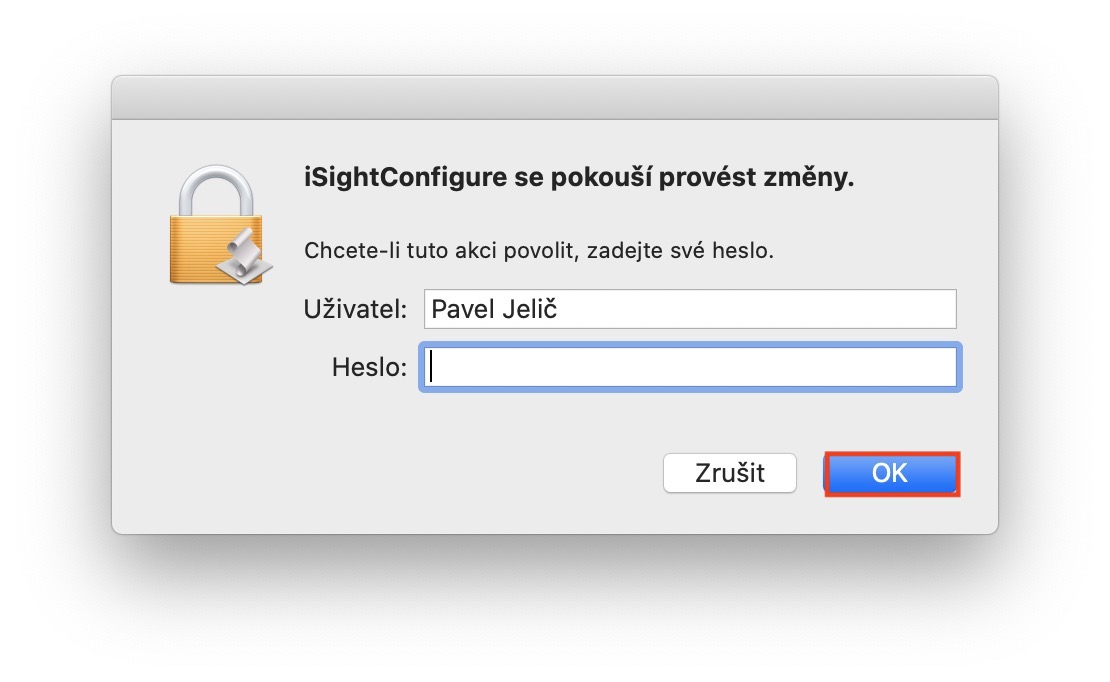Click the Uživatel: label

(355, 310)
